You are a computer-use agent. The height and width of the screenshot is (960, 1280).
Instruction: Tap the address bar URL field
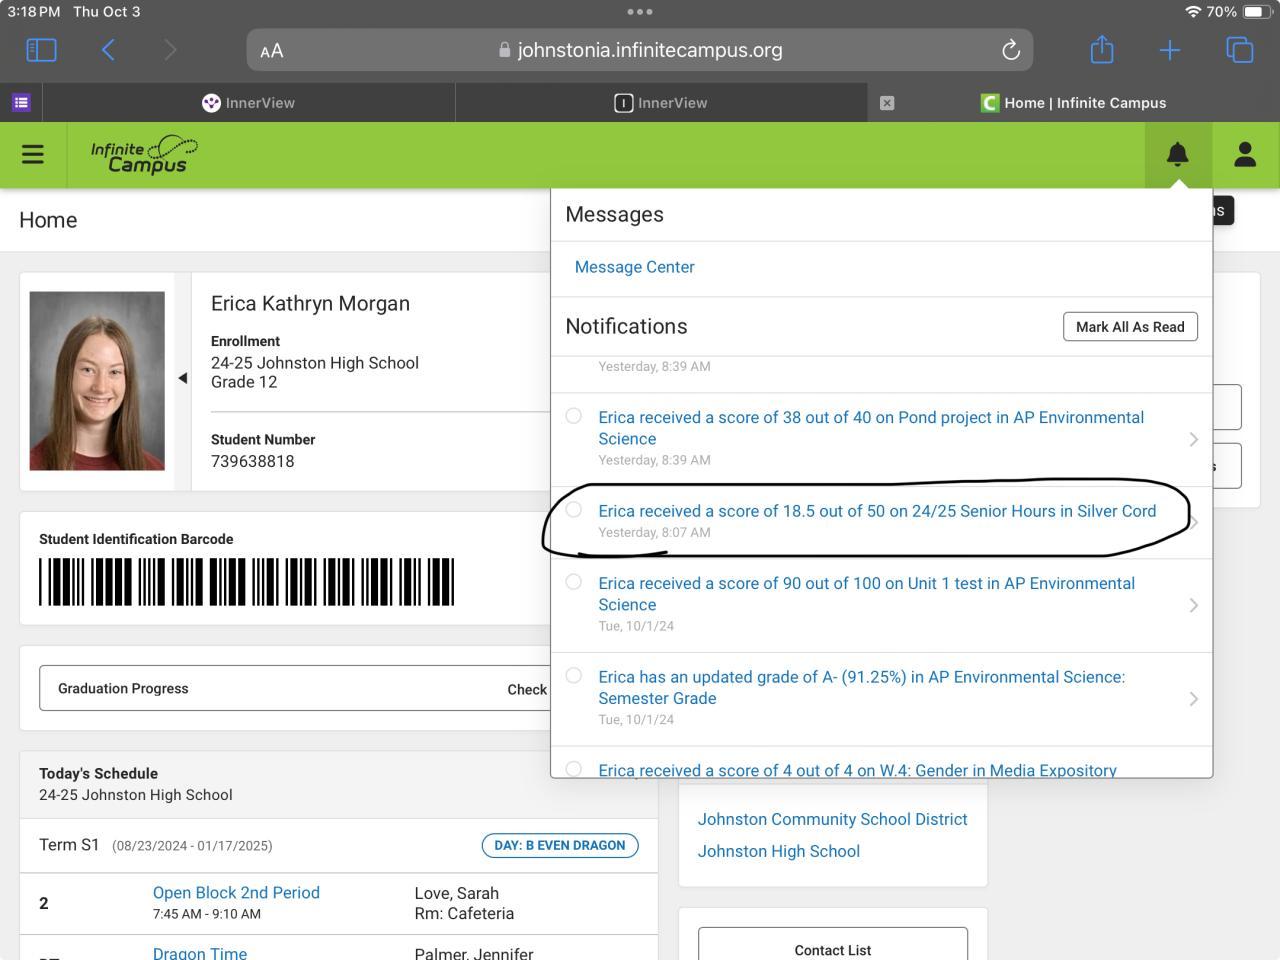click(640, 50)
